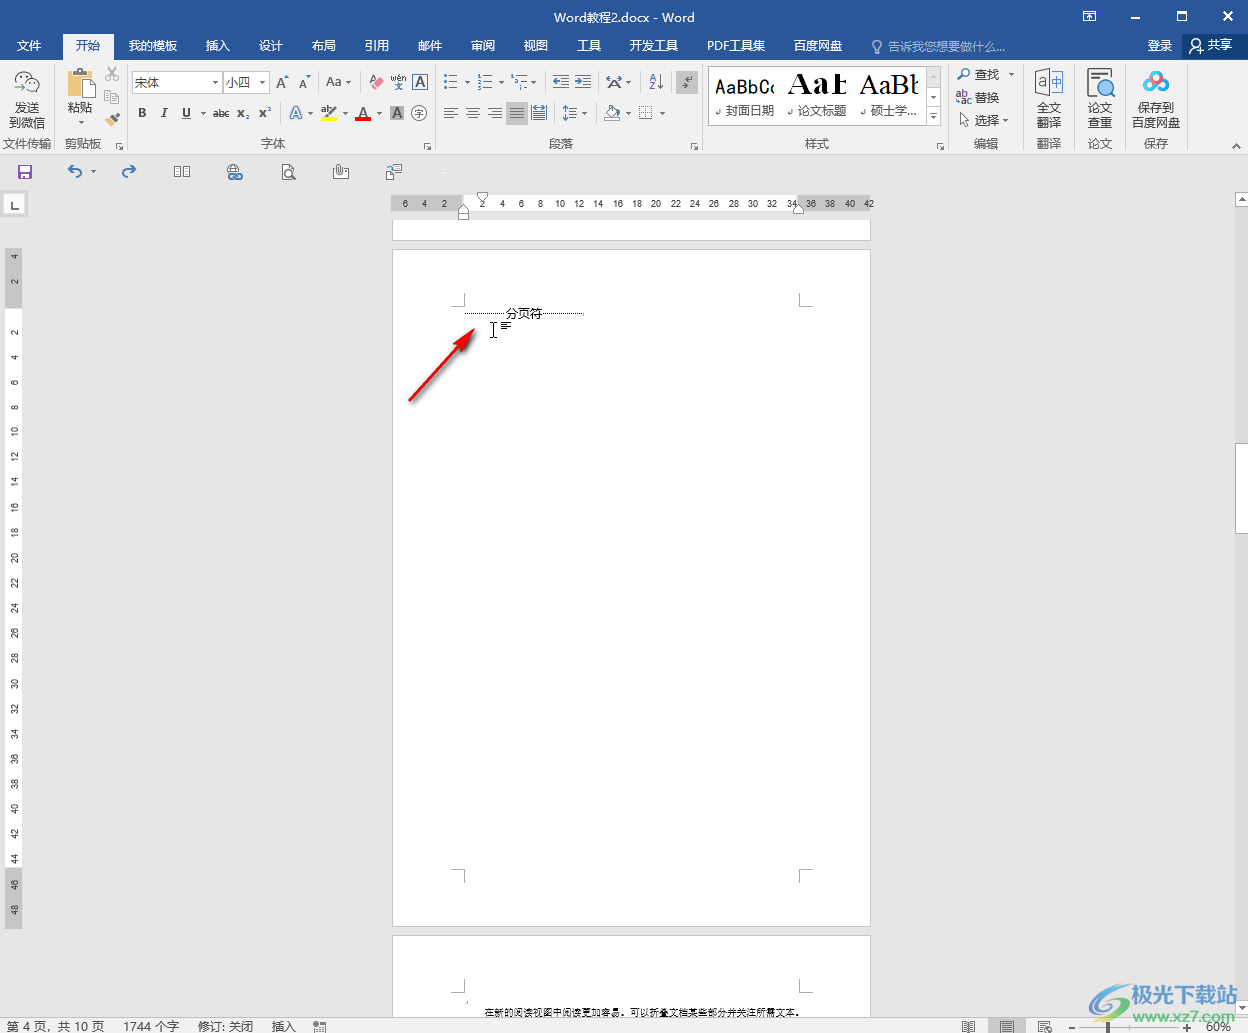
Task: Apply distributed alignment
Action: coord(539,113)
